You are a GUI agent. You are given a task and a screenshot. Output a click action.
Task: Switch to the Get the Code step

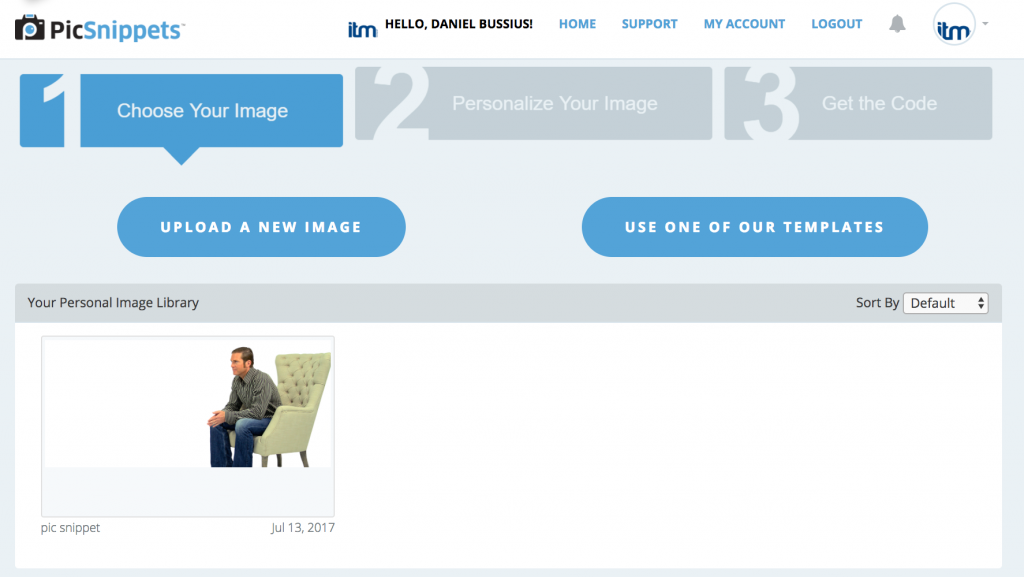tap(878, 103)
